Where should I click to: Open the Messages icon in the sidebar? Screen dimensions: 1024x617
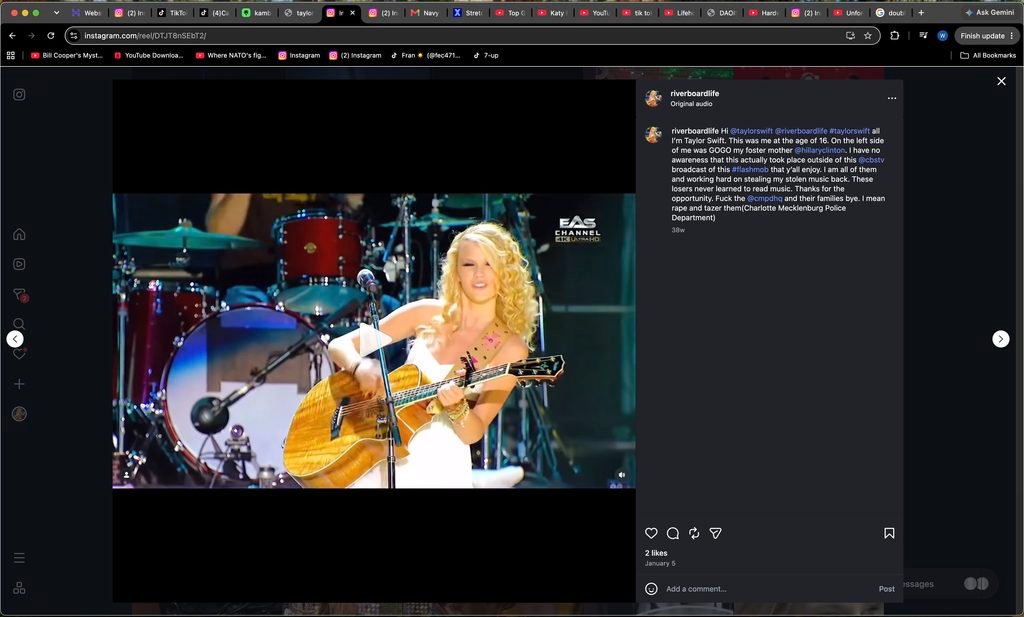[x=20, y=294]
